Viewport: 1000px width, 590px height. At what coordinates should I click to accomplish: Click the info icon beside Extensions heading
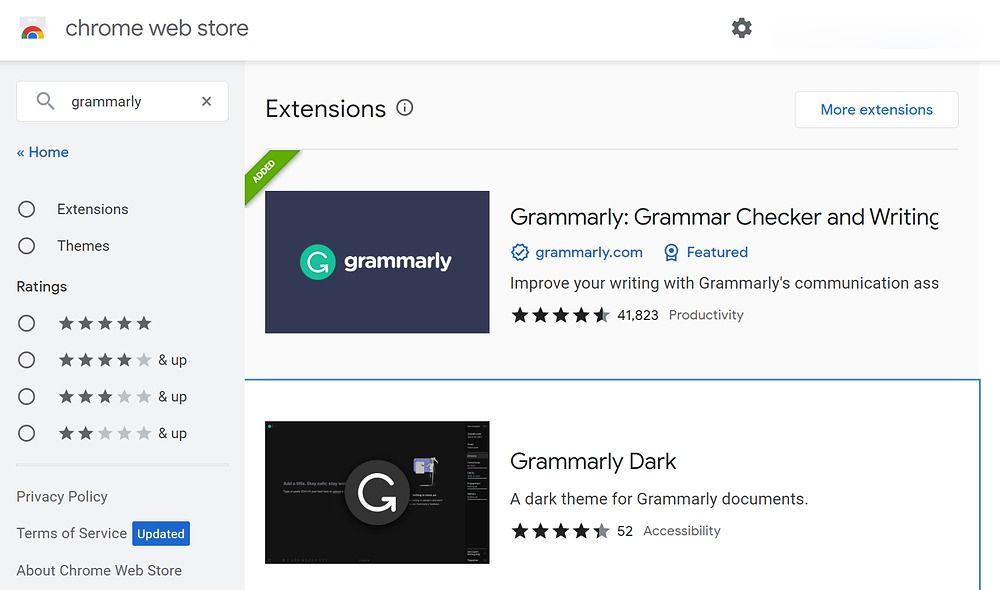404,107
